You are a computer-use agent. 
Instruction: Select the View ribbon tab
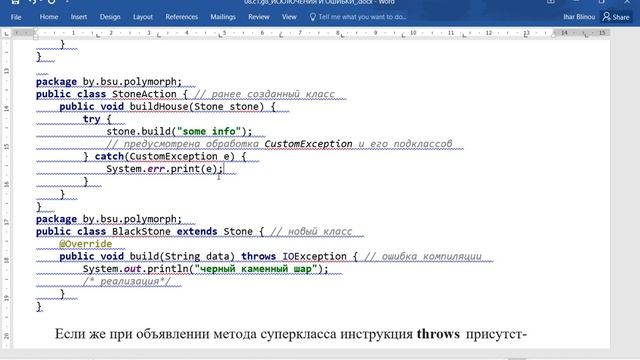(289, 17)
